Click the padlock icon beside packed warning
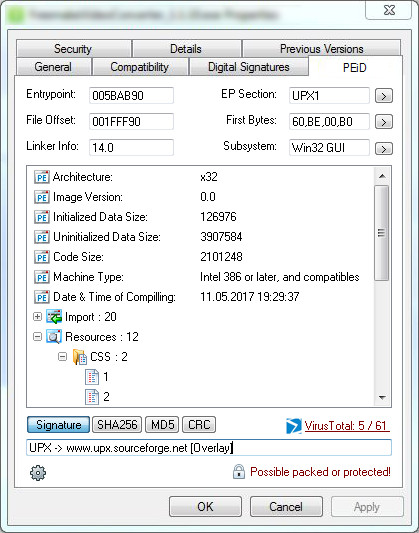 coord(239,472)
